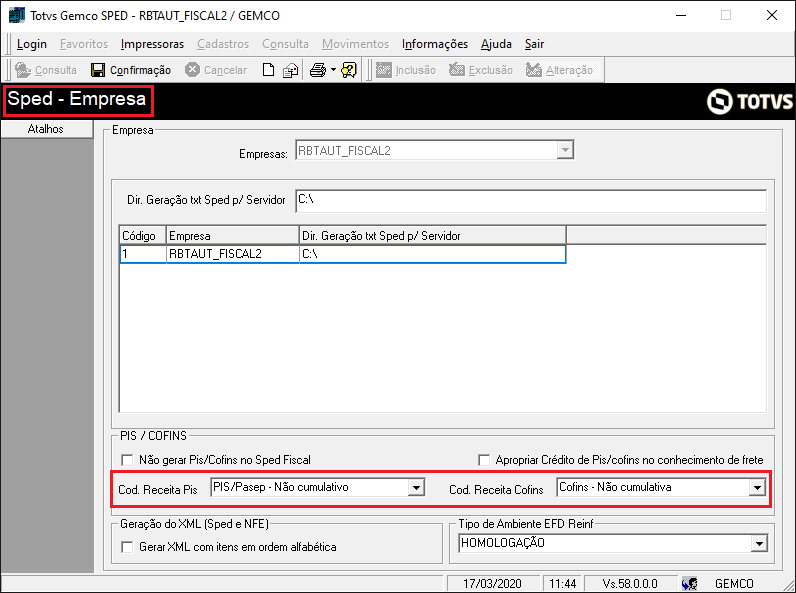Viewport: 796px width, 593px height.
Task: Open the Ajuda menu
Action: click(496, 44)
